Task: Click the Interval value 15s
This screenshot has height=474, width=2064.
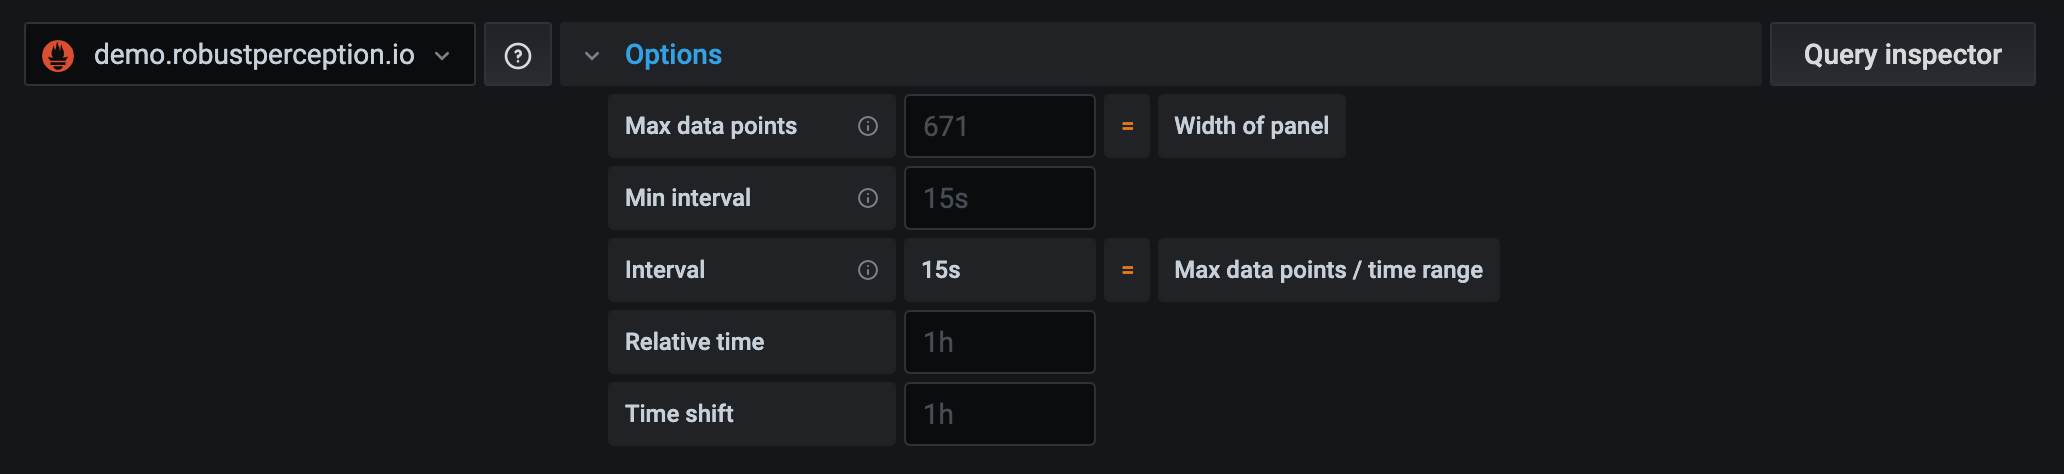Action: coord(941,270)
